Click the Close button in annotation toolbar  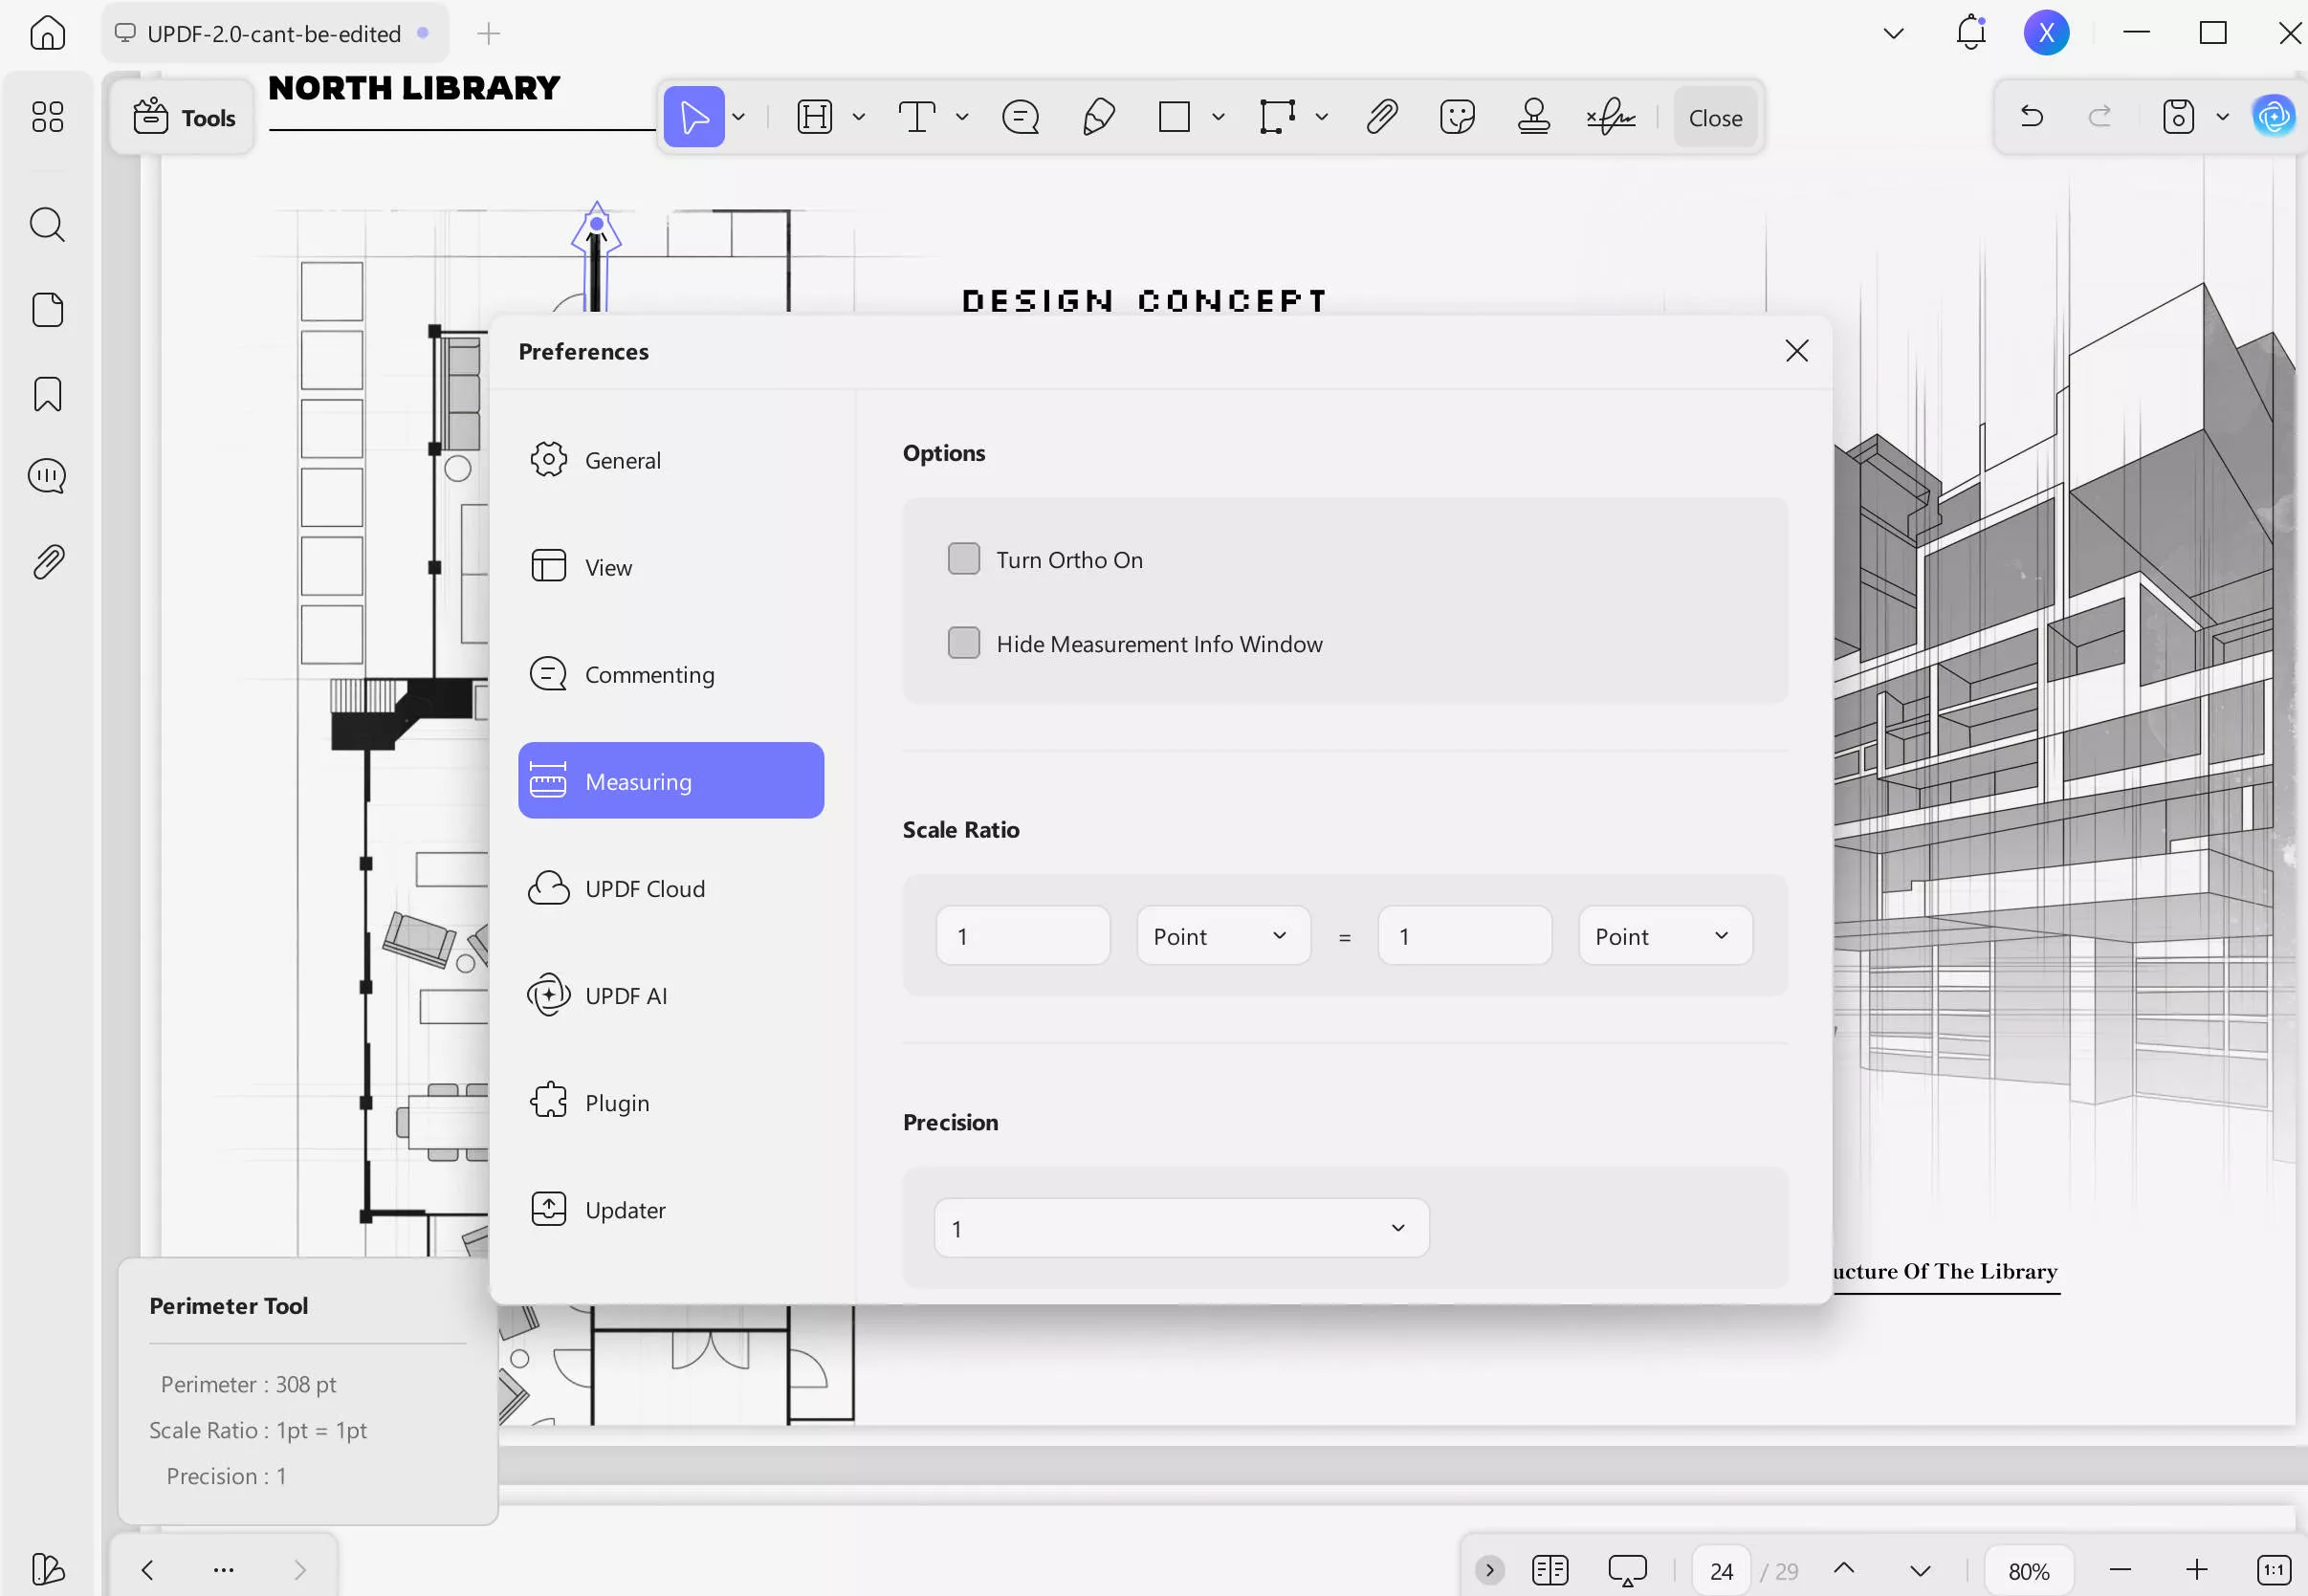[x=1714, y=118]
